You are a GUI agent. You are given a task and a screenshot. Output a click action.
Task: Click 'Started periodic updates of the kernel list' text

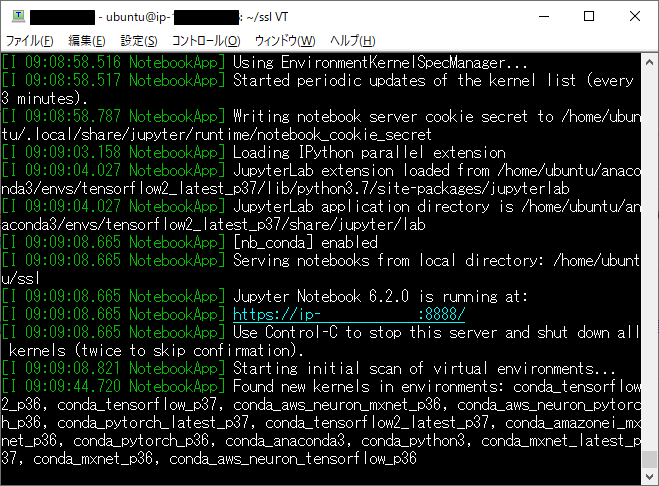[404, 80]
